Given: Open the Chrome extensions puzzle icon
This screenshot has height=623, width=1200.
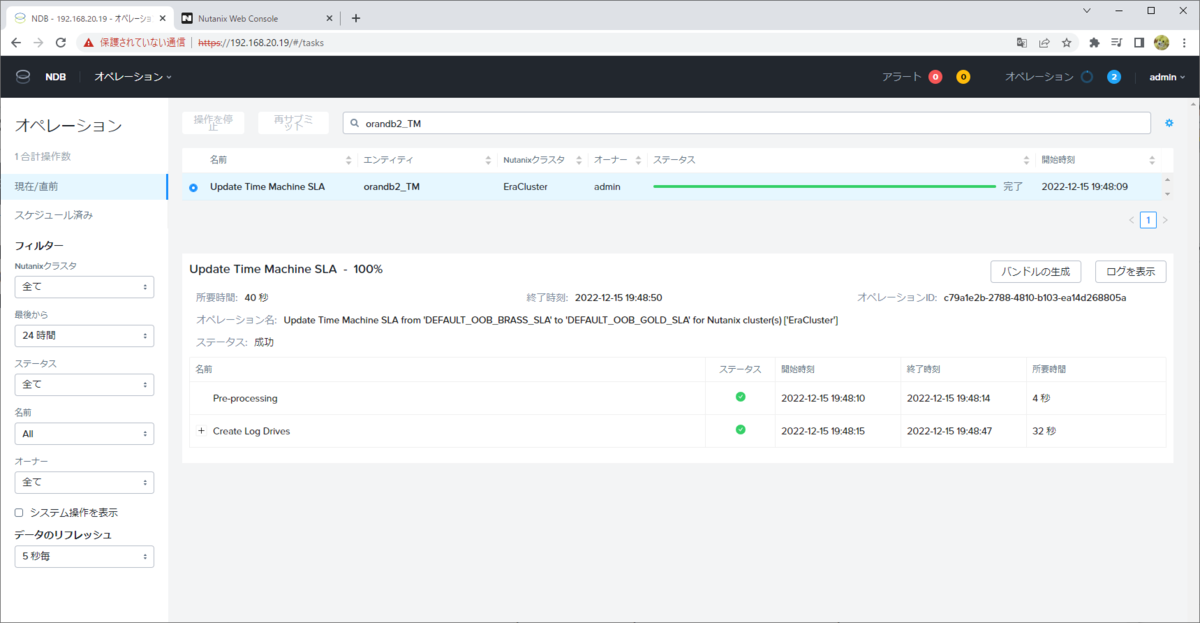Looking at the screenshot, I should point(1094,43).
